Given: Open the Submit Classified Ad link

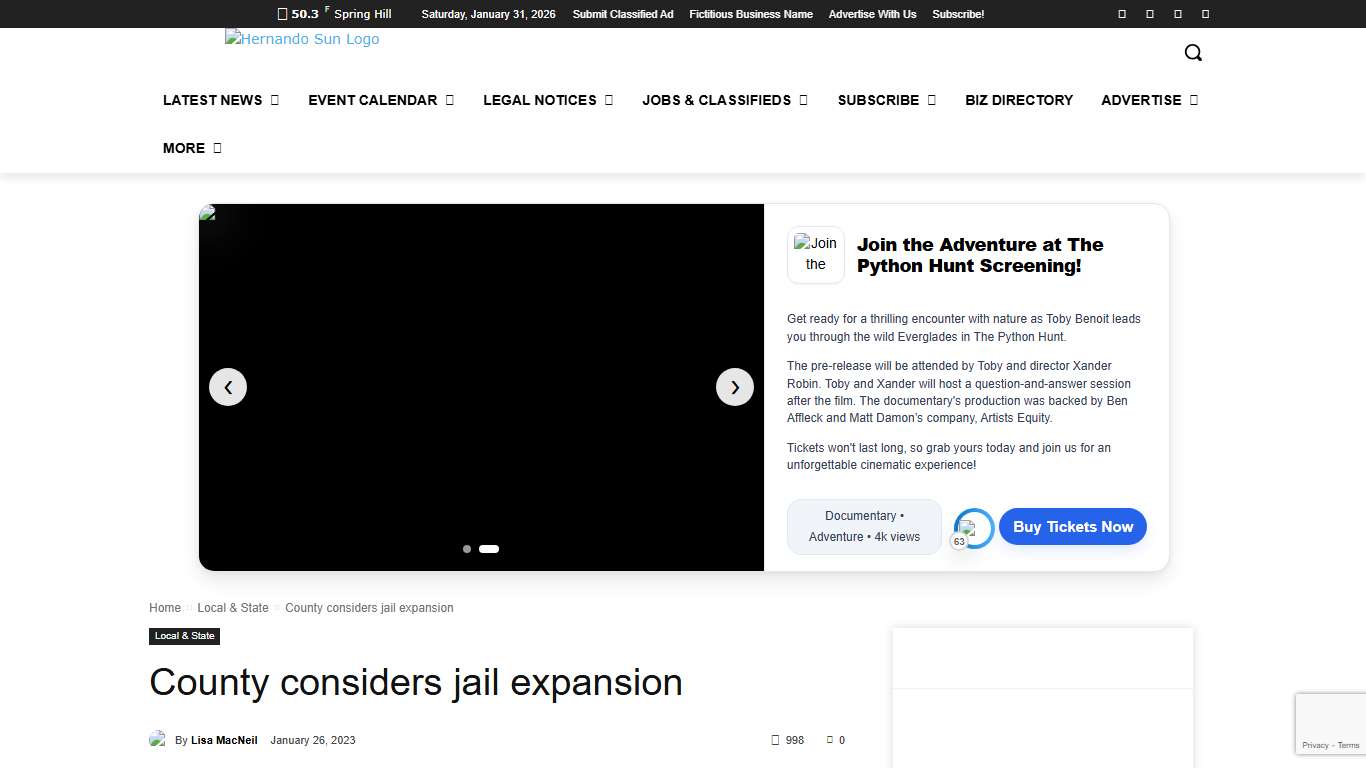Looking at the screenshot, I should click(x=622, y=14).
